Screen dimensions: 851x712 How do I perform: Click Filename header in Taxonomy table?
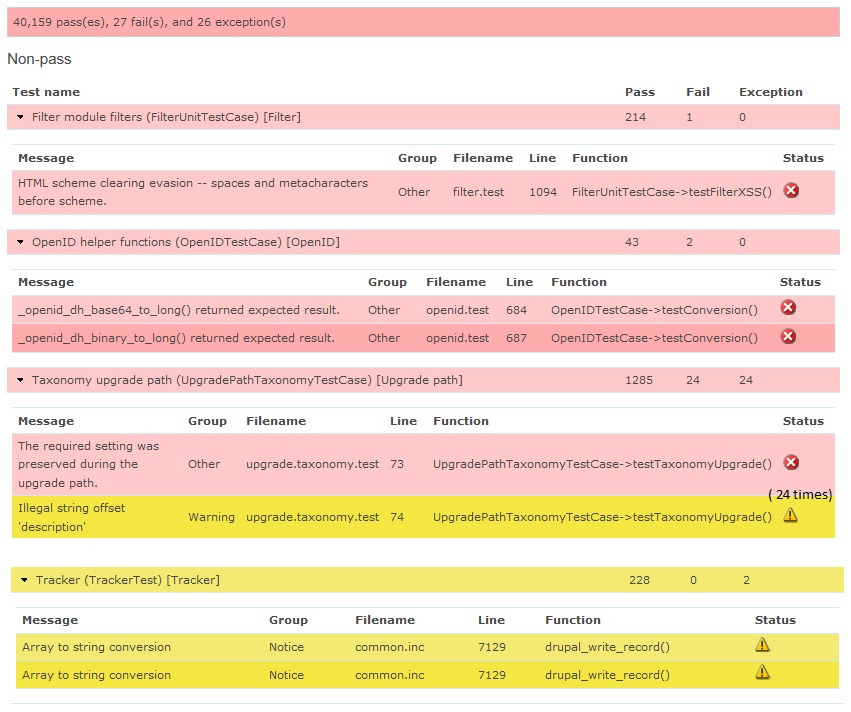point(276,421)
